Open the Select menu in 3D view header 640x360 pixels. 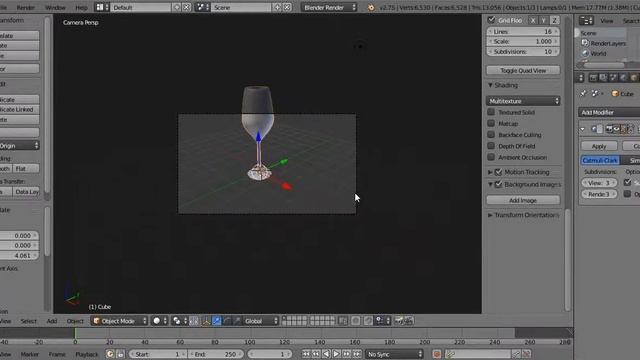tap(29, 321)
